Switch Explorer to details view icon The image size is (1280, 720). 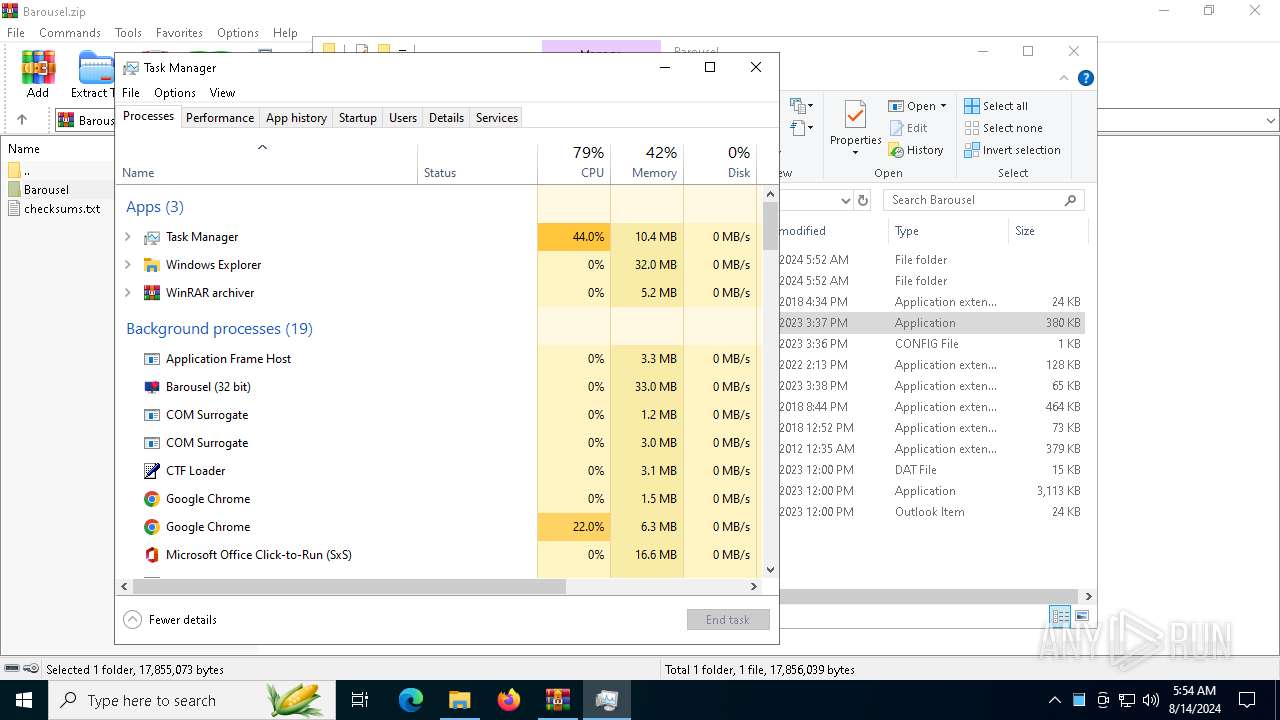pos(1060,616)
